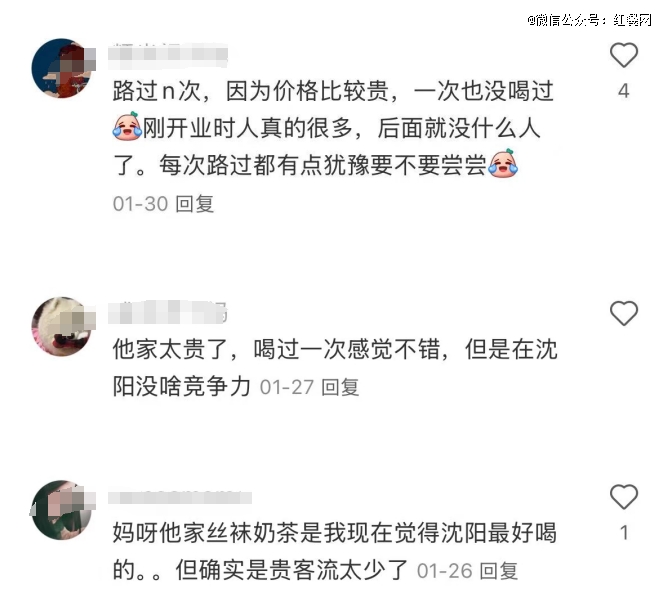
Task: Like the comment about passing by n times
Action: click(x=623, y=55)
